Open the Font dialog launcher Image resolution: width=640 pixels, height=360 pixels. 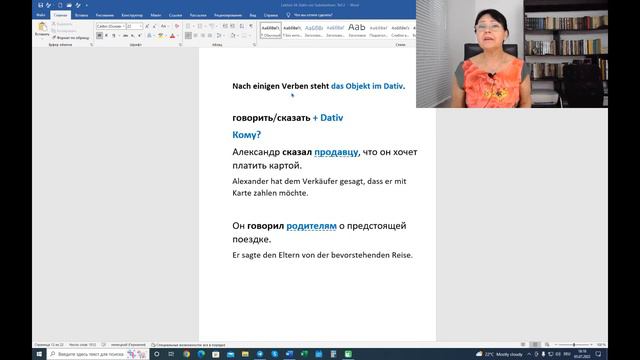180,45
